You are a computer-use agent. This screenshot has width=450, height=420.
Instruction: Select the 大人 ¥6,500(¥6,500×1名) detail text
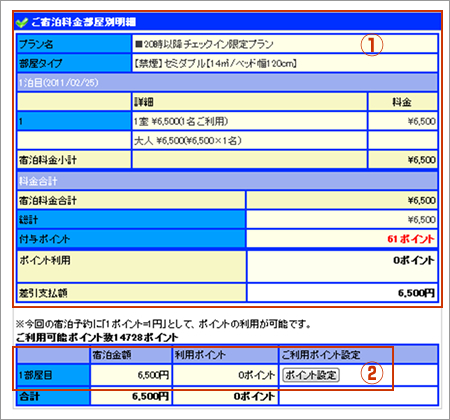(x=188, y=140)
